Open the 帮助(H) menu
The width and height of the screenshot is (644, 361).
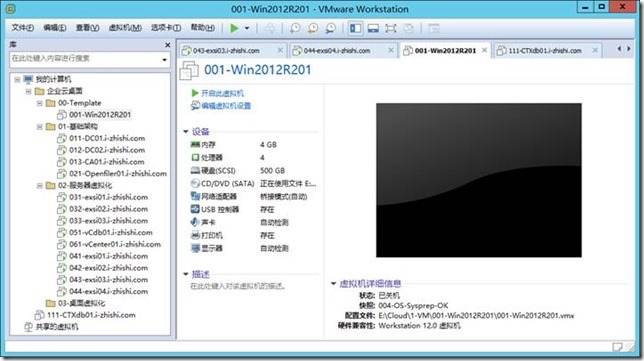coord(202,28)
